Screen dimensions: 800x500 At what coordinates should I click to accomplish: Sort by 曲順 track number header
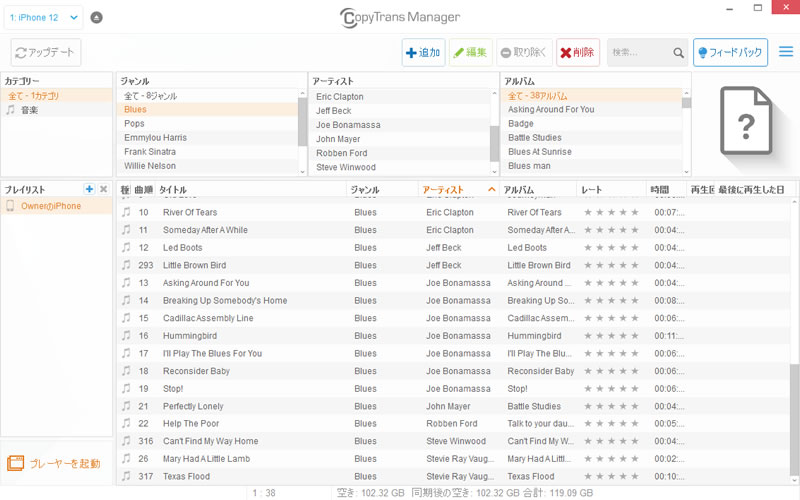pos(144,189)
